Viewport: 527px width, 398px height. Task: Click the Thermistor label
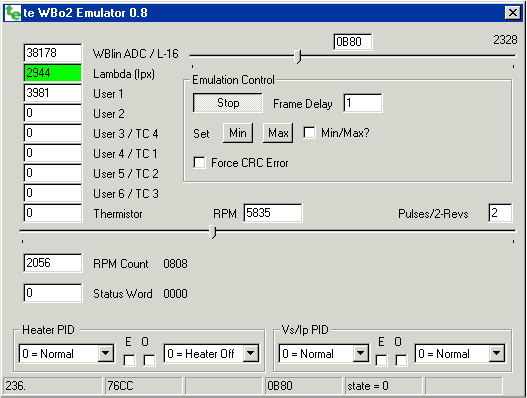(118, 214)
